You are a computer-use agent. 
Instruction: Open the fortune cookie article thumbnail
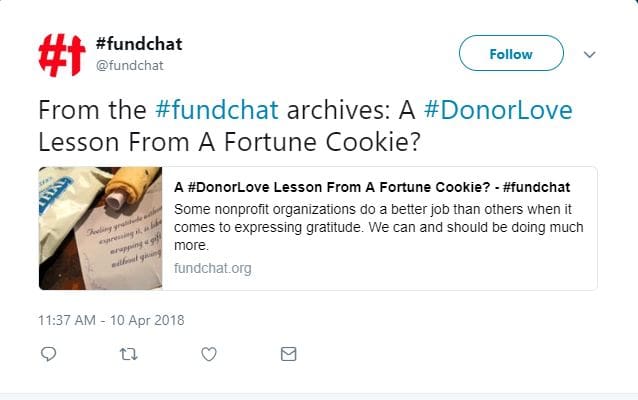(x=101, y=228)
